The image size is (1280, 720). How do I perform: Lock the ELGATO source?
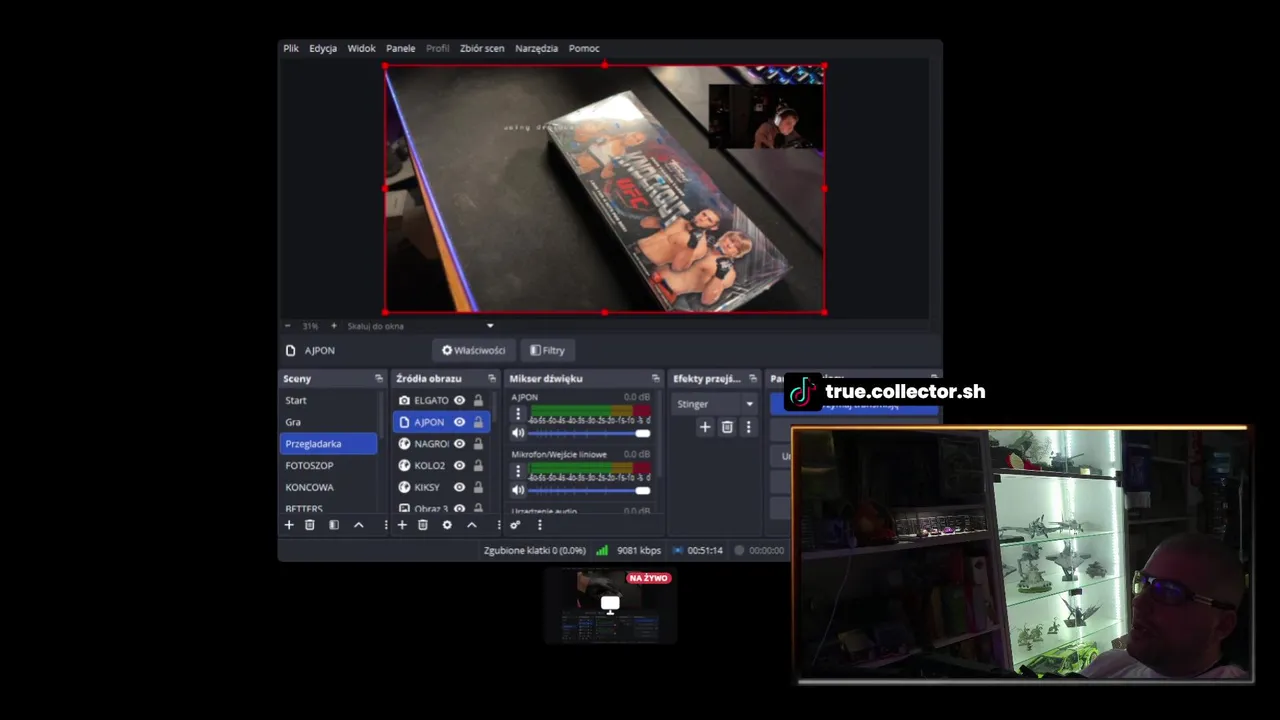click(x=478, y=400)
